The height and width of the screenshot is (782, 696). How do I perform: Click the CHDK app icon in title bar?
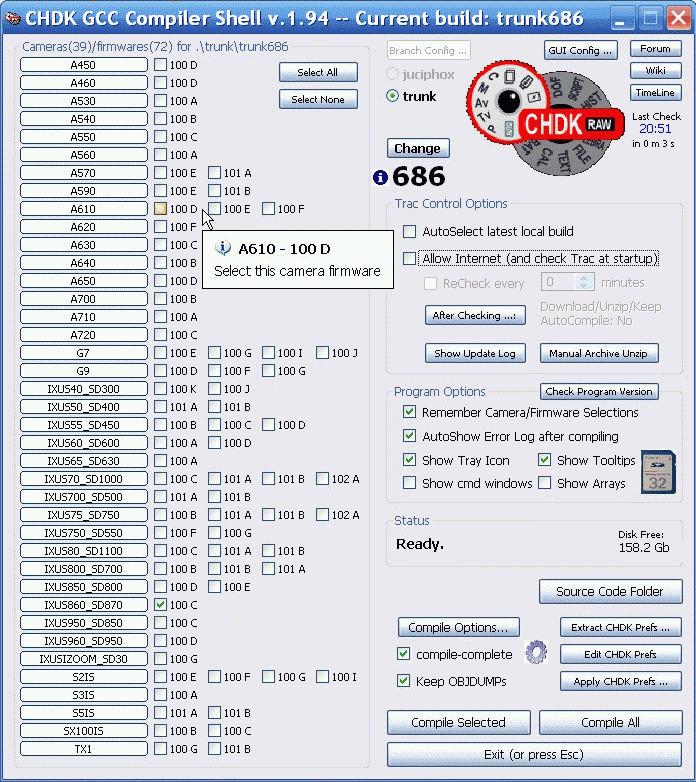[11, 18]
